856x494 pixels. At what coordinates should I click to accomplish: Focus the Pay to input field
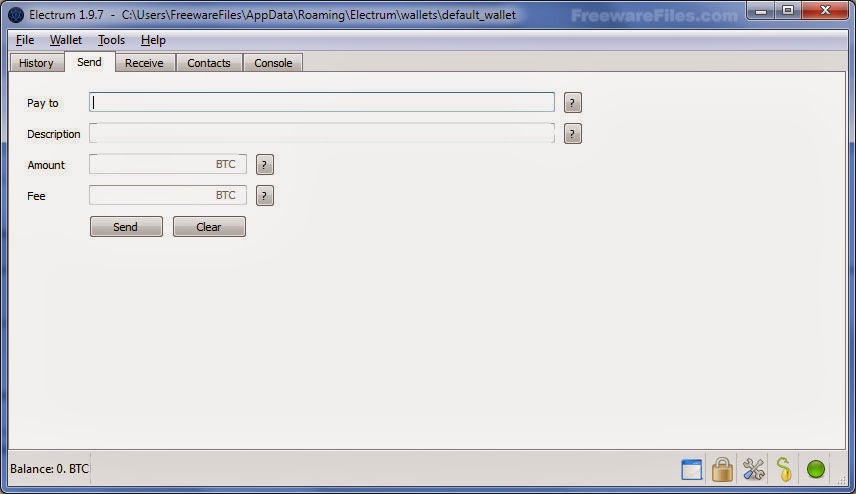[x=322, y=102]
